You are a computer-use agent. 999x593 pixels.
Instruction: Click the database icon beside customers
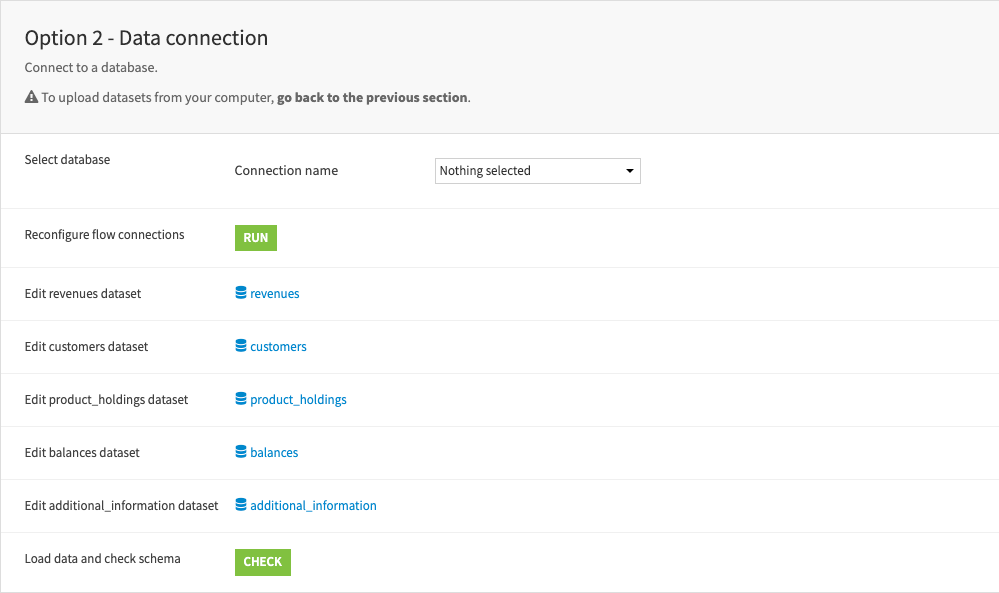239,346
